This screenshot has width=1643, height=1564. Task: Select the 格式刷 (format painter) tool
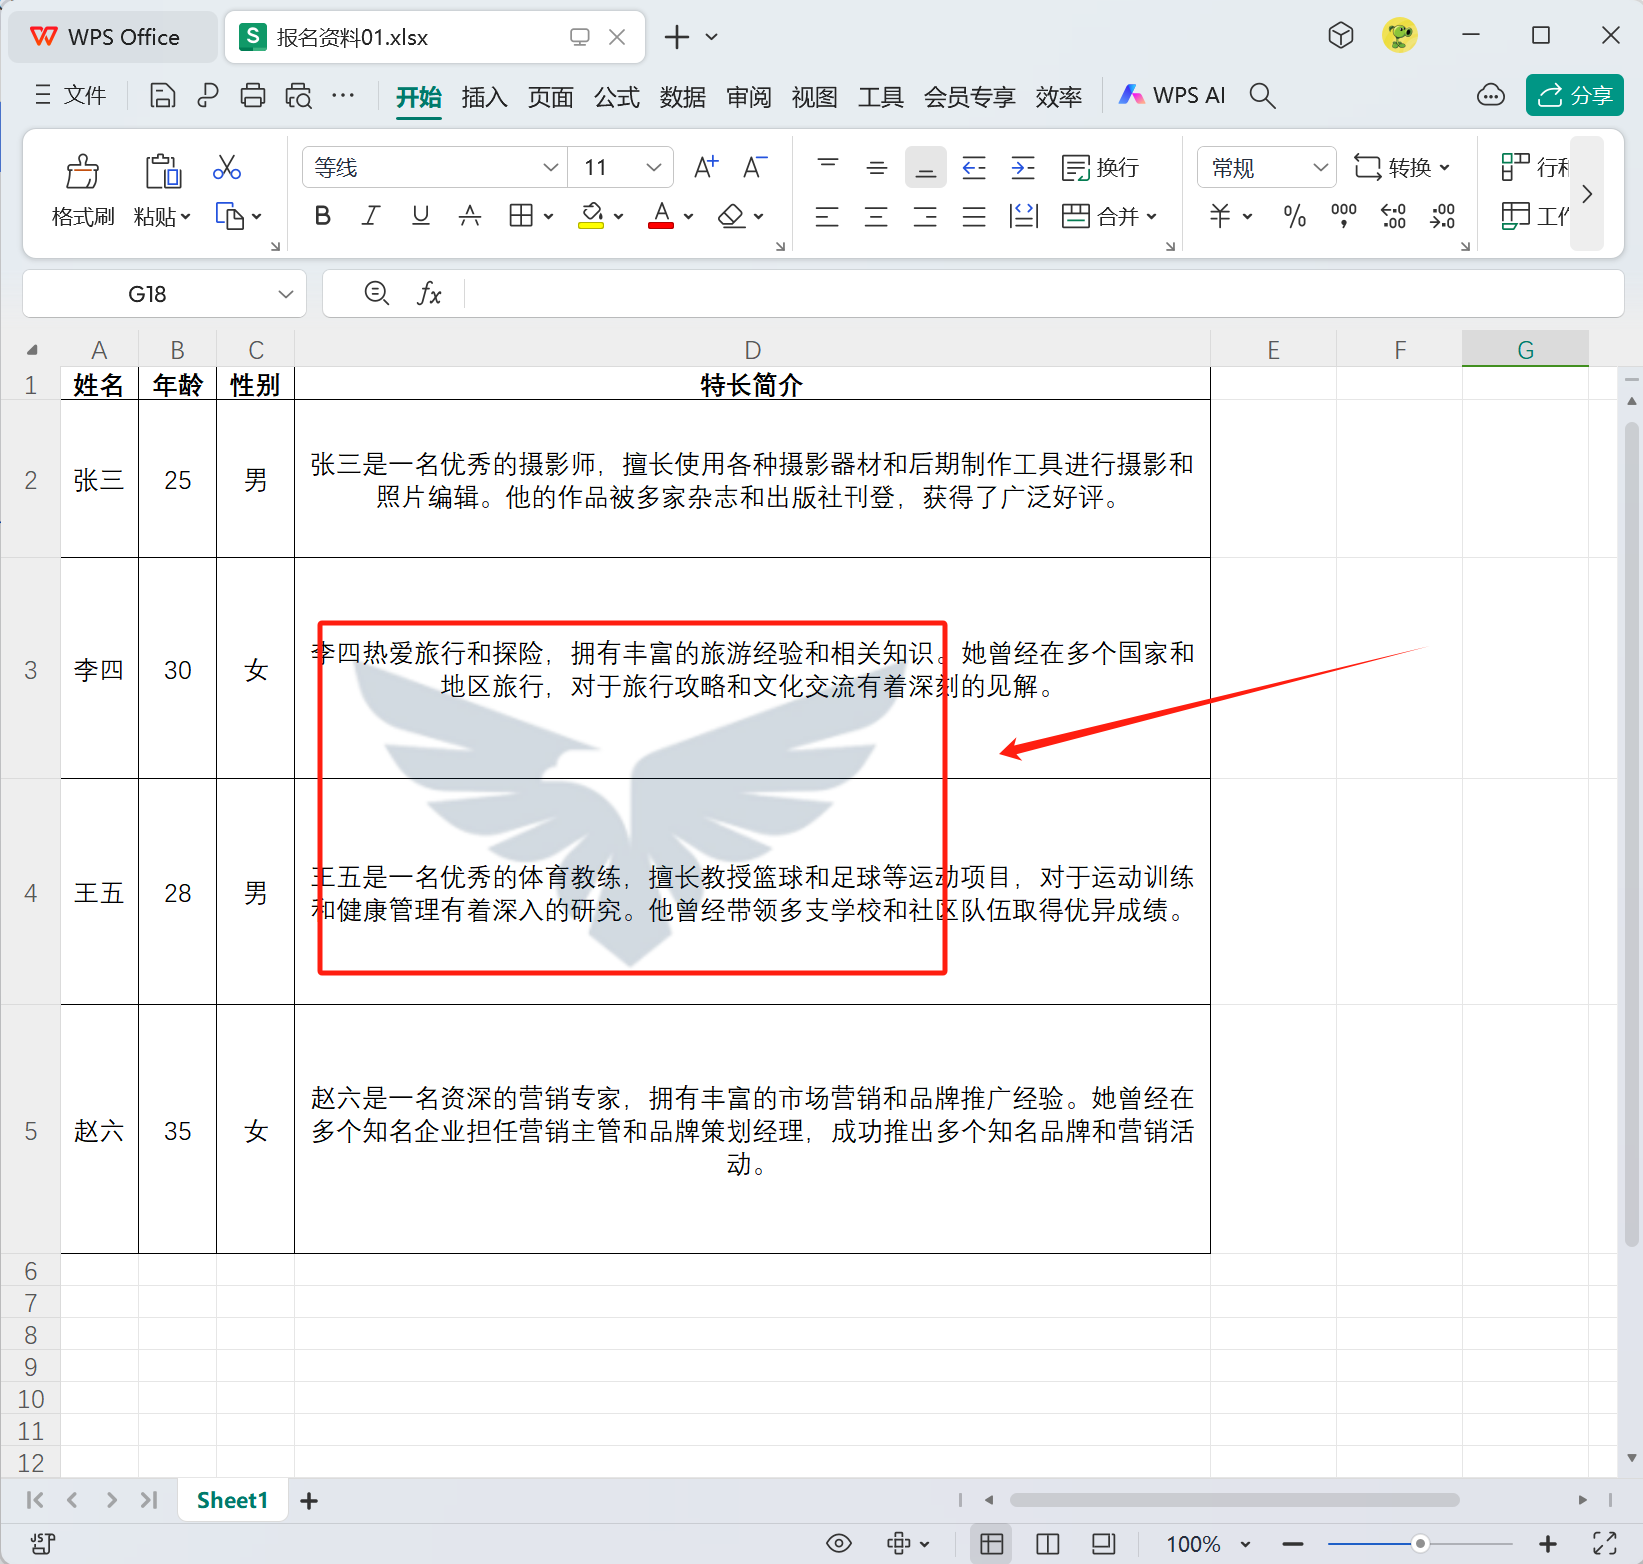pos(83,190)
